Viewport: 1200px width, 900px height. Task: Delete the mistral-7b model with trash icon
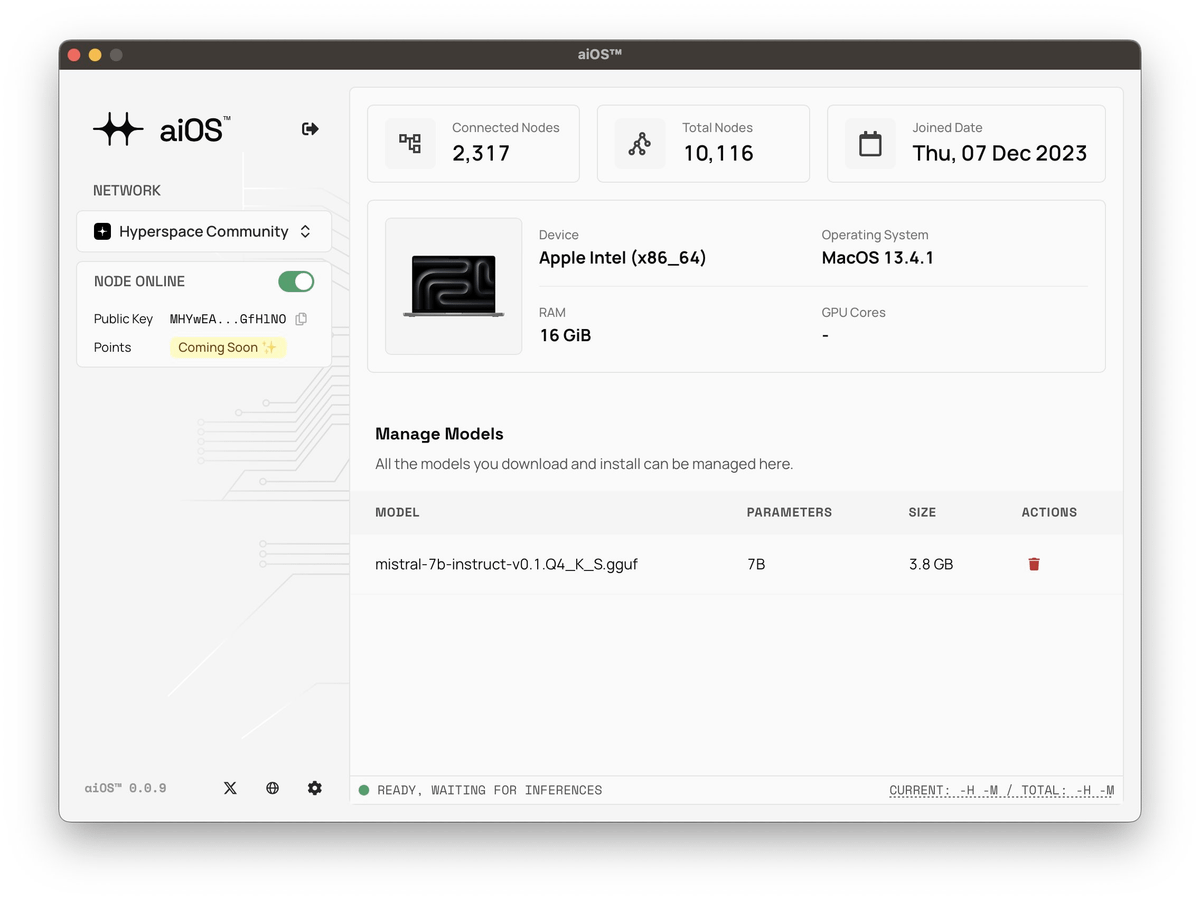pyautogui.click(x=1033, y=563)
